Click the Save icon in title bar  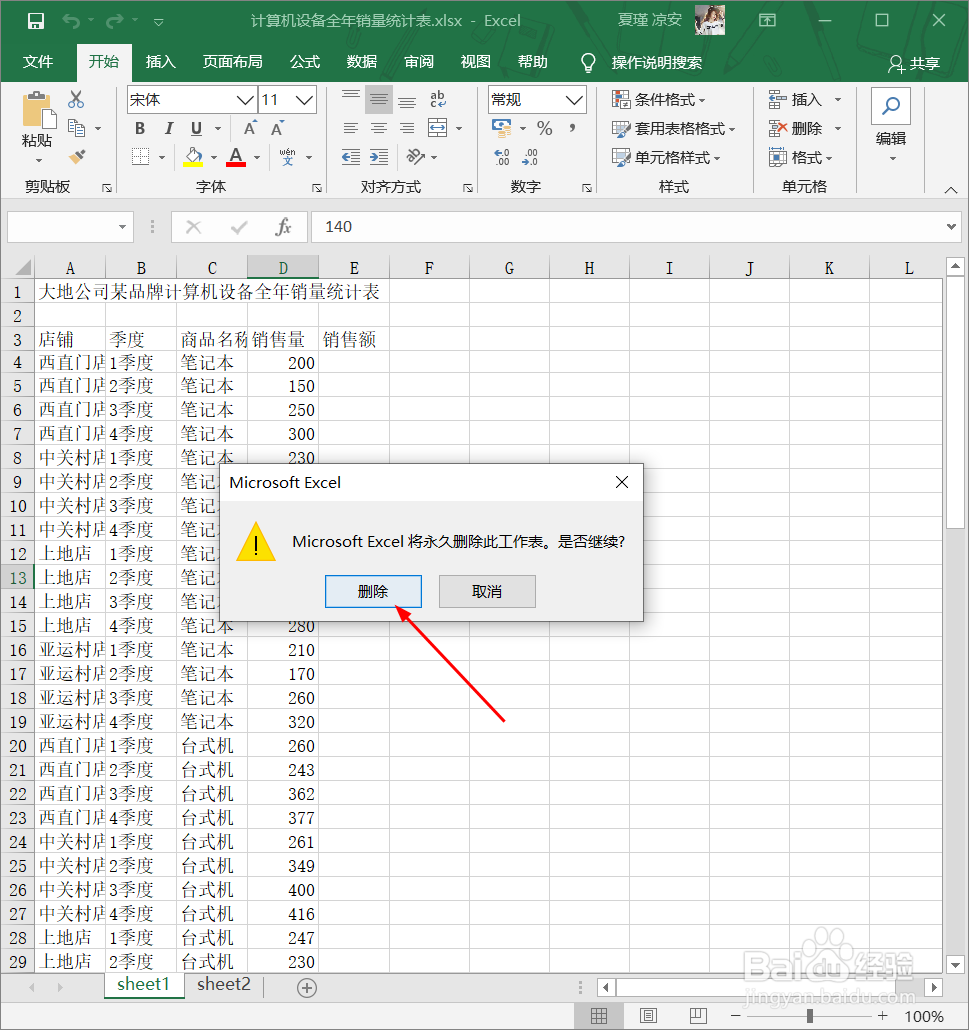(35, 21)
